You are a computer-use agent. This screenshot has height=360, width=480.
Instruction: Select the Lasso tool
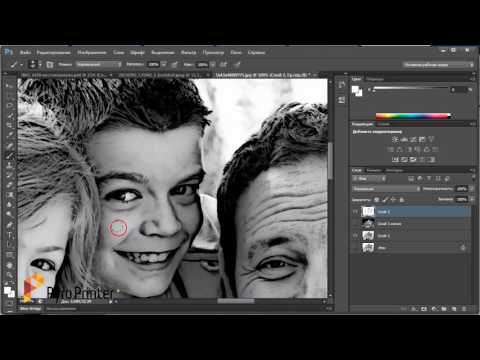coord(9,106)
